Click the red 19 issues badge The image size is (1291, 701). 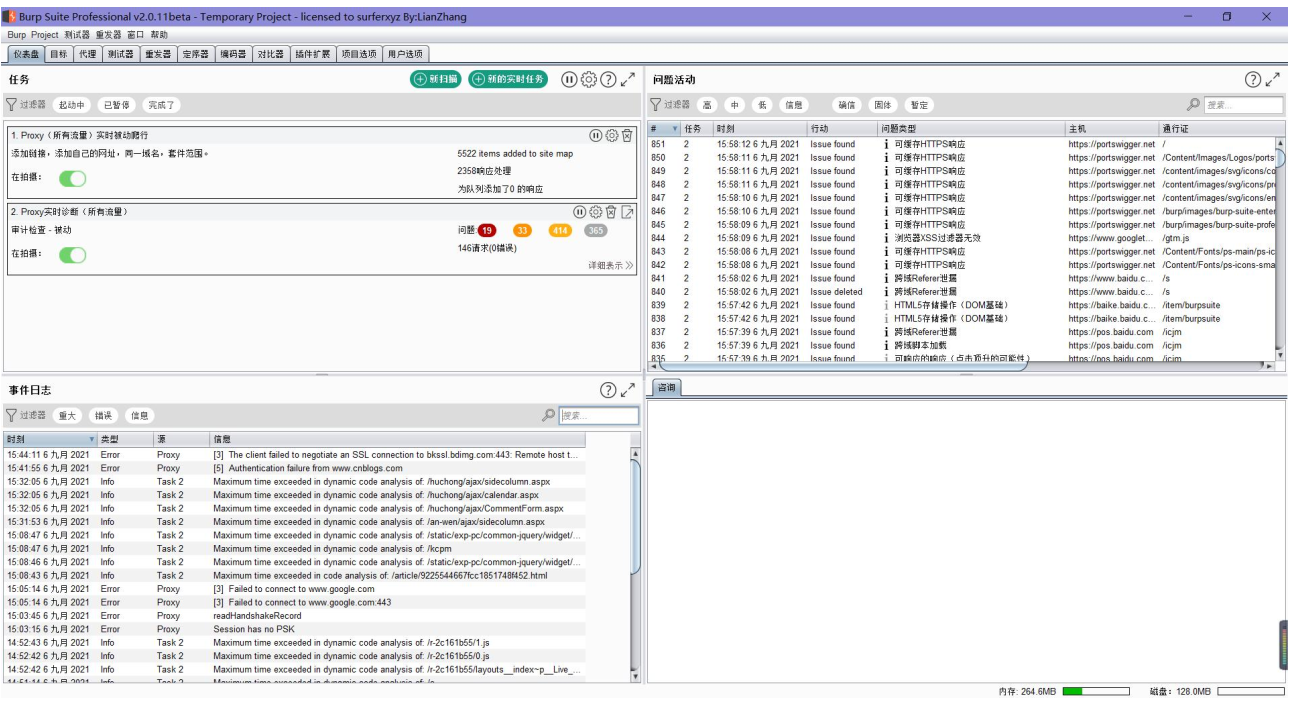(x=487, y=231)
